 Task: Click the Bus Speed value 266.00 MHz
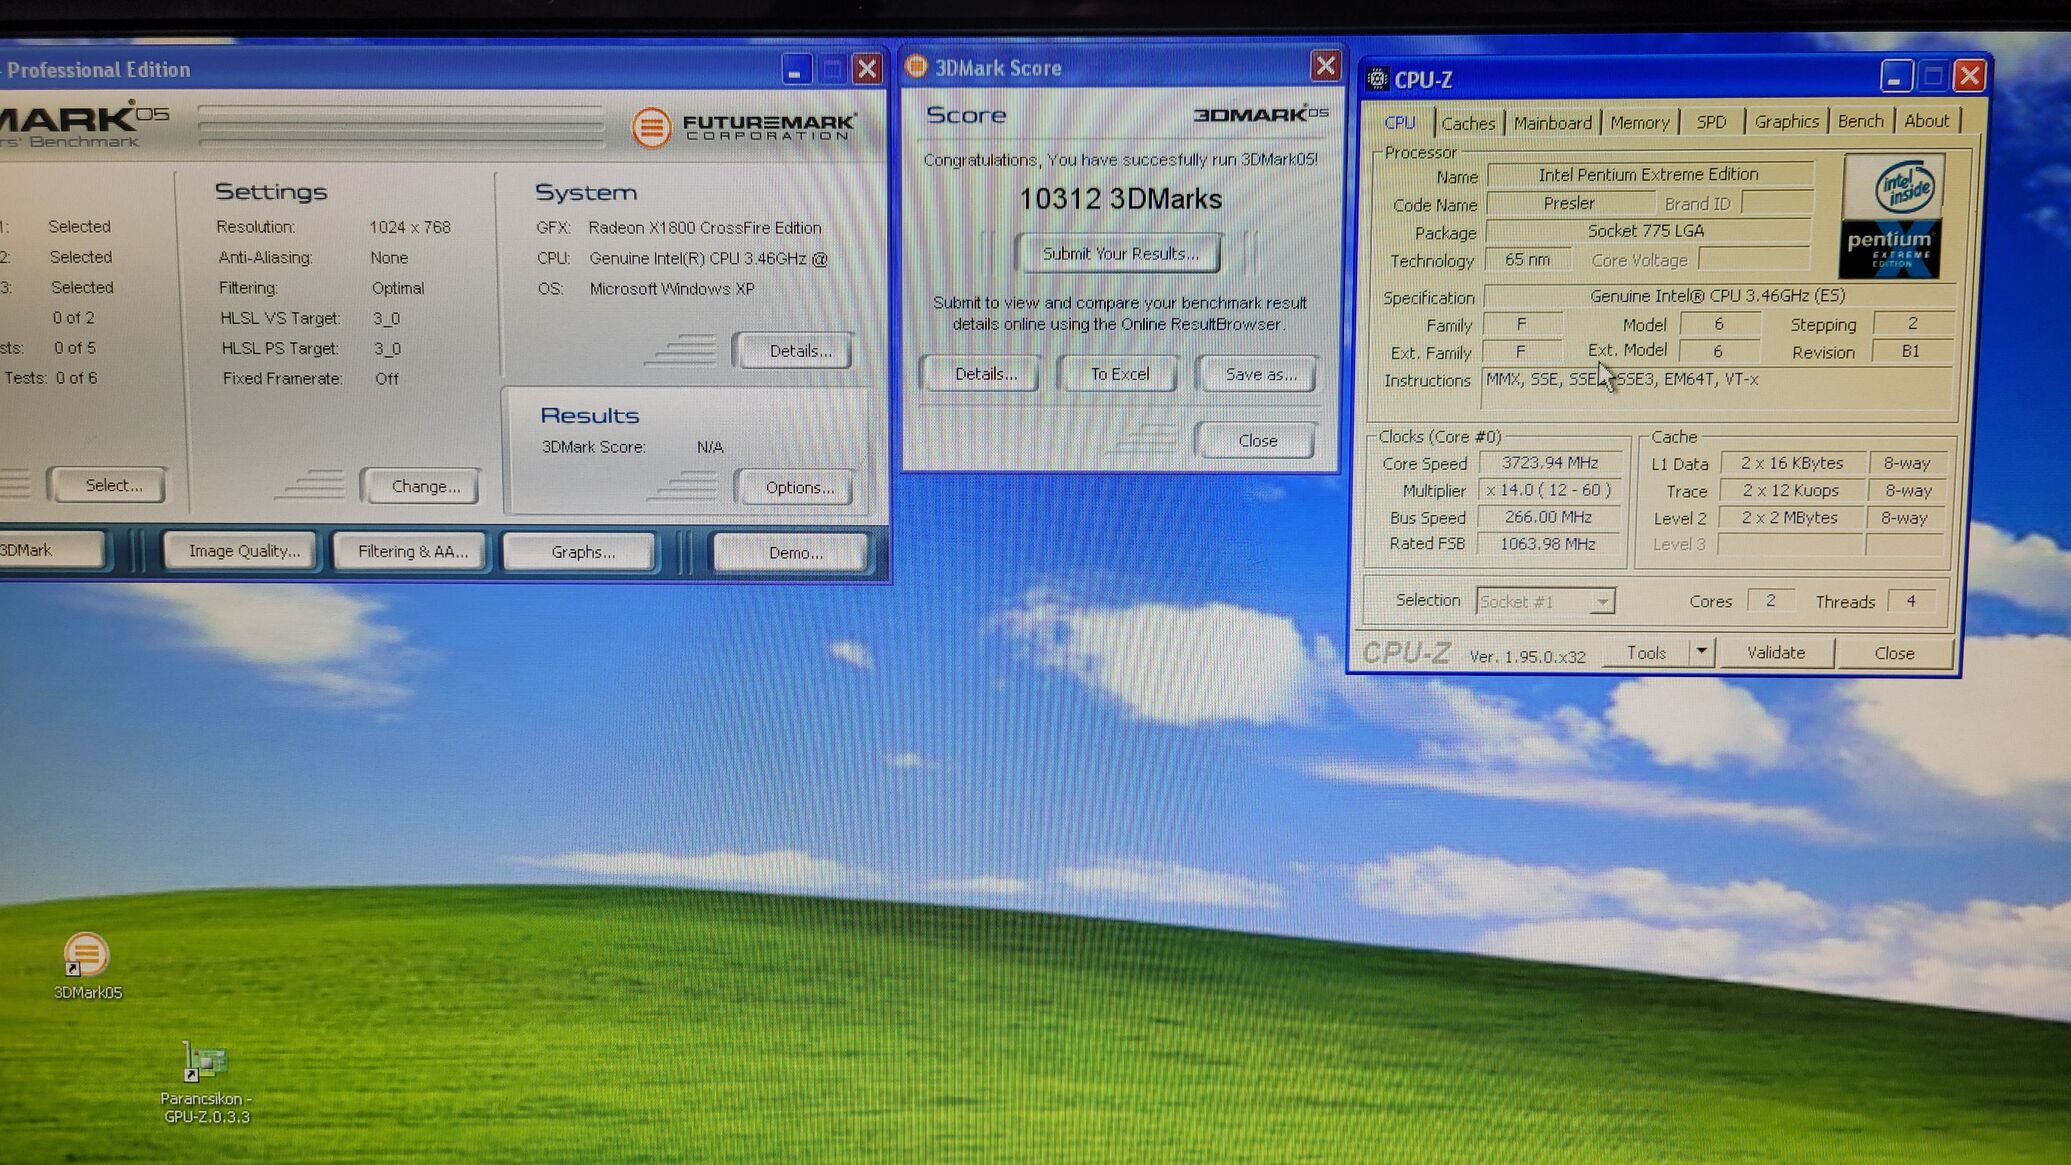coord(1549,517)
